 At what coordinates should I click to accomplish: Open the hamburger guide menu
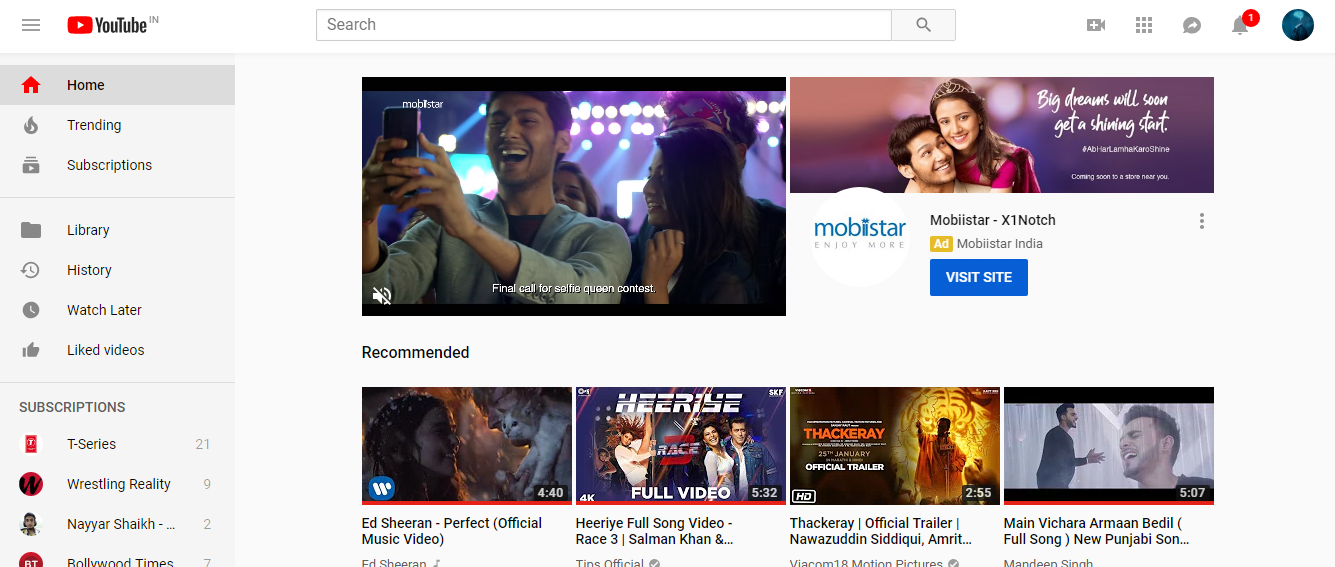coord(31,25)
